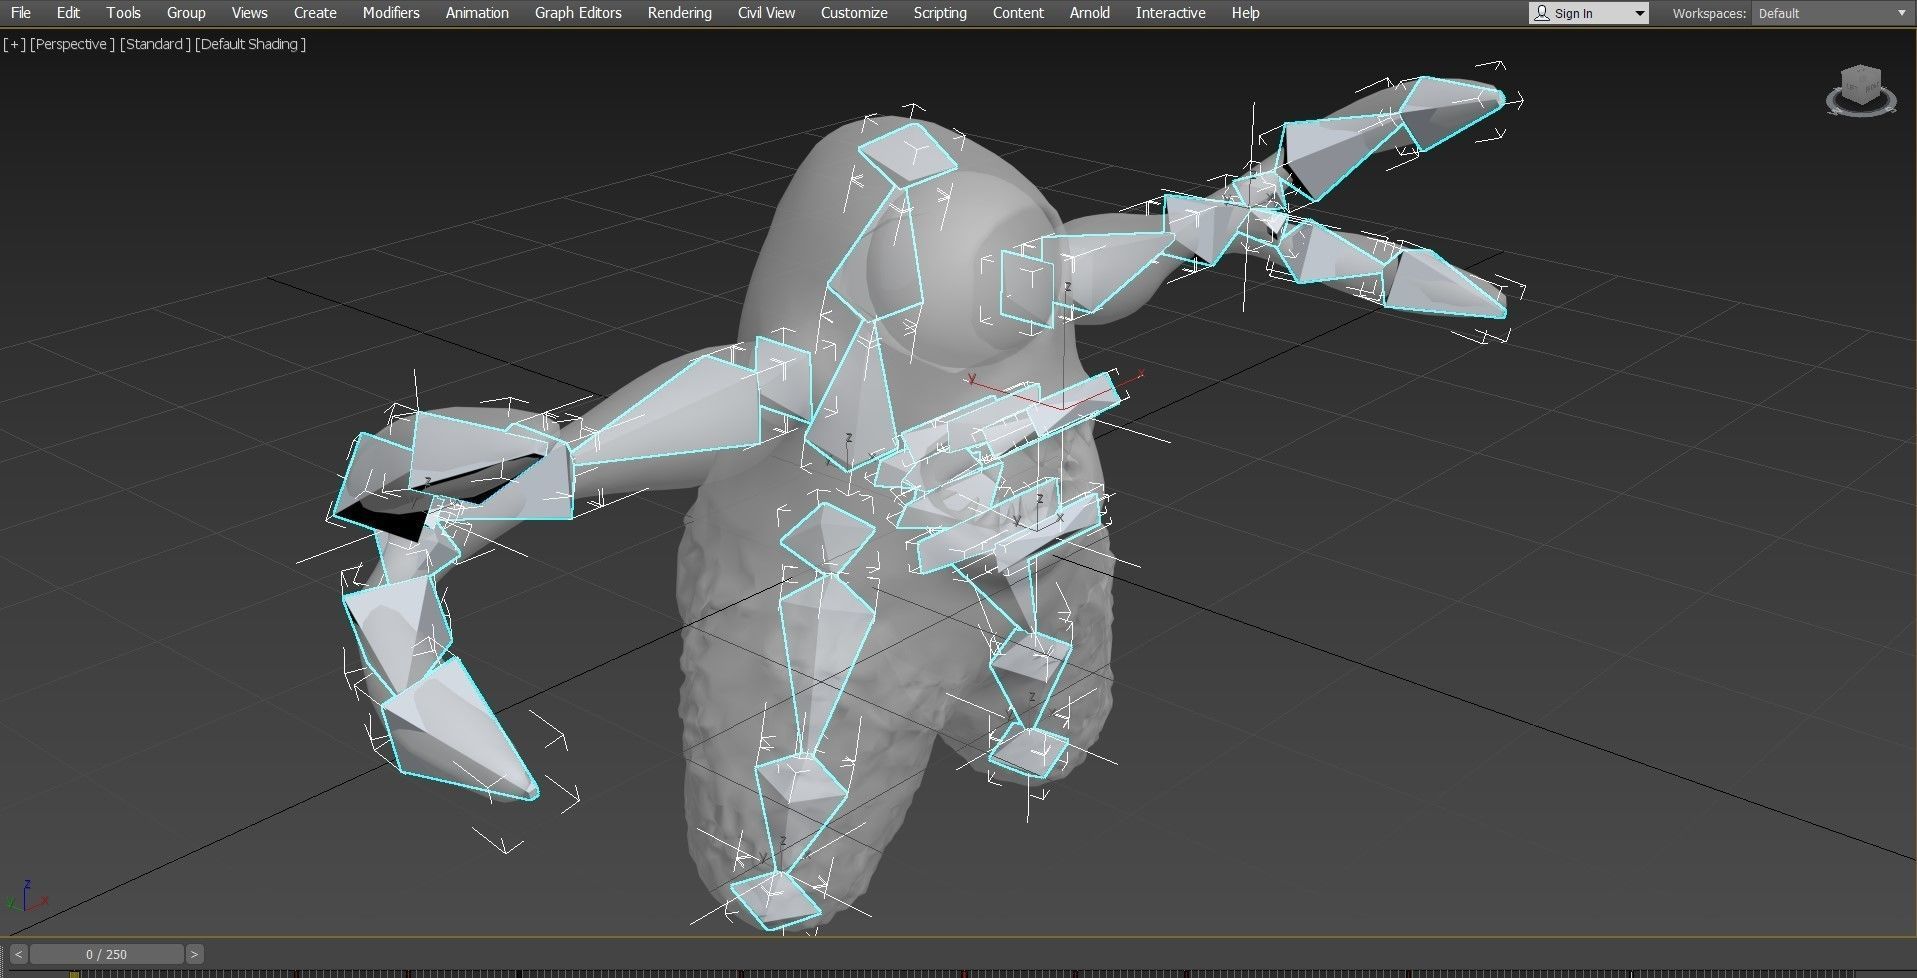The width and height of the screenshot is (1917, 978).
Task: Open the Group menu
Action: pyautogui.click(x=186, y=13)
